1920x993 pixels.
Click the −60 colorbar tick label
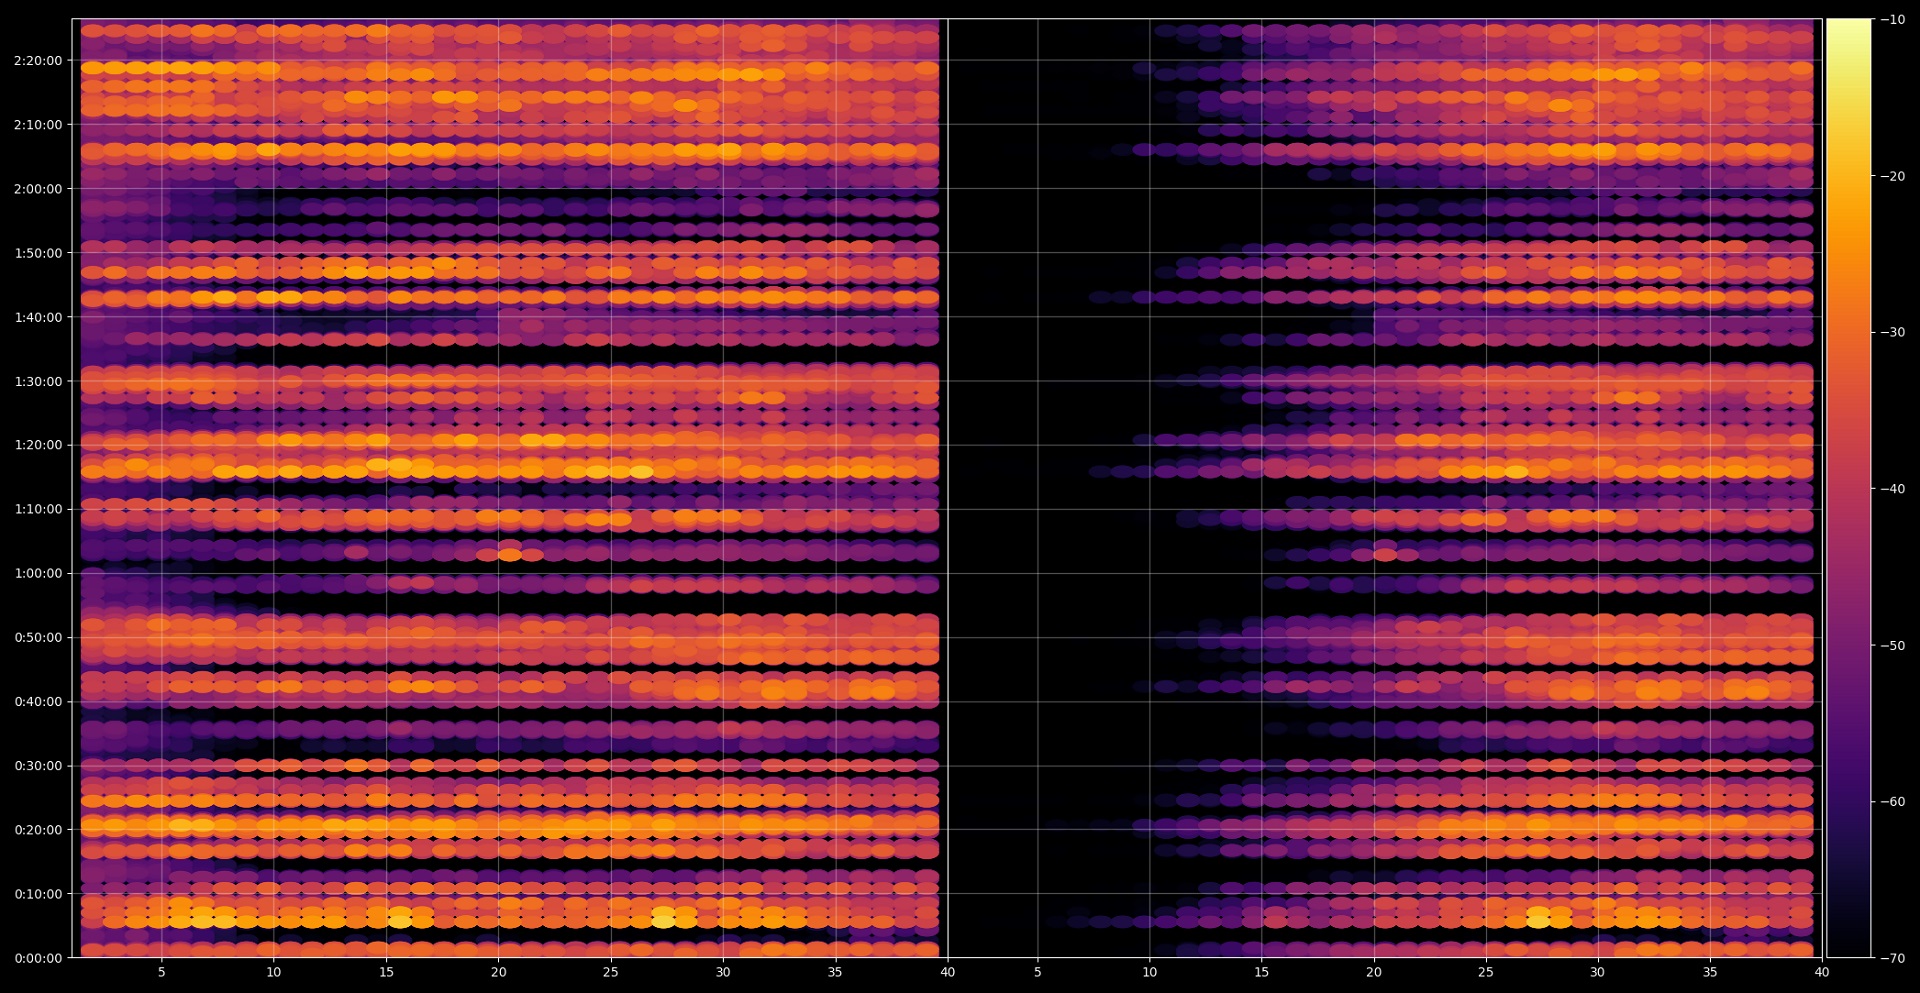(x=1892, y=801)
